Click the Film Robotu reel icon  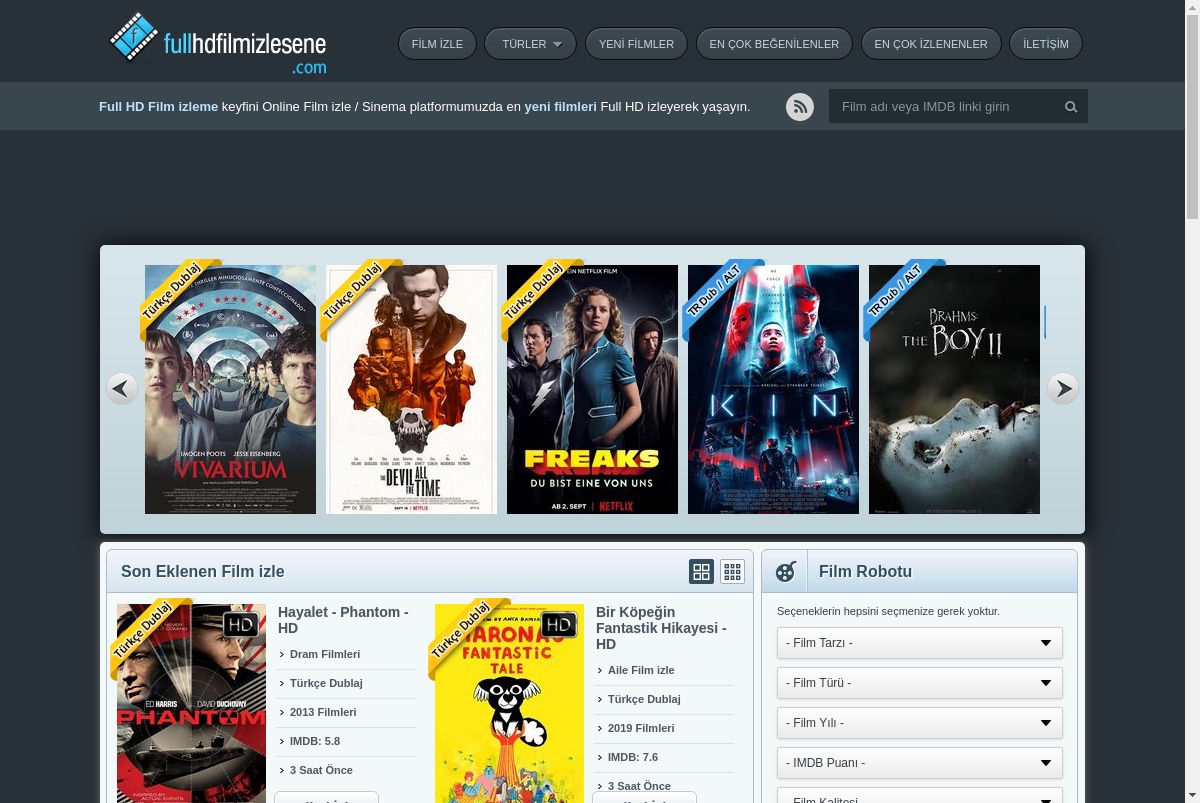[x=786, y=572]
